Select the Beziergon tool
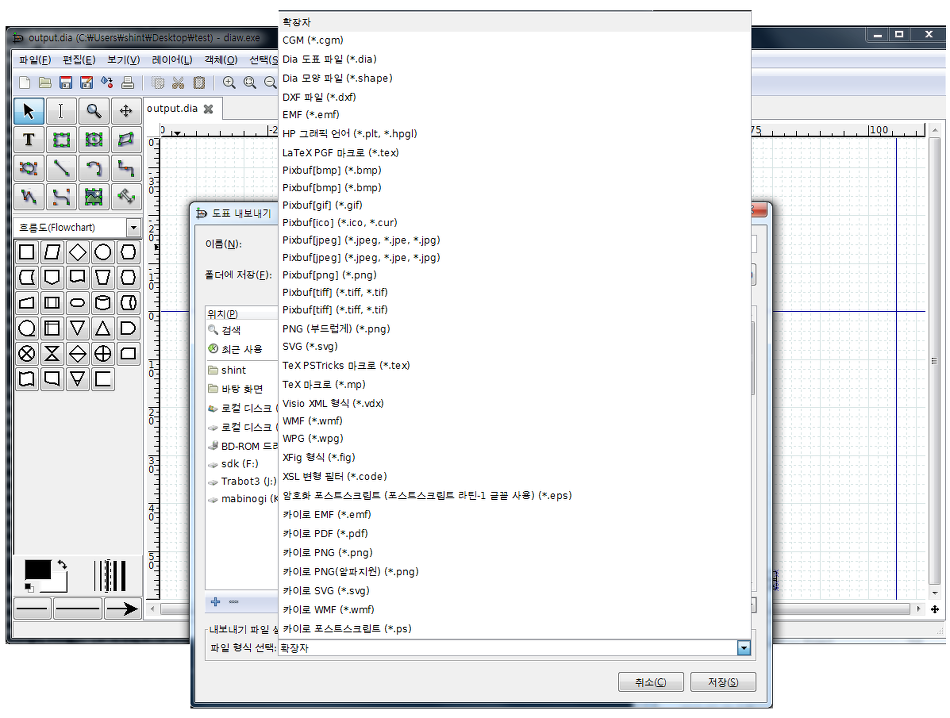 click(x=28, y=168)
